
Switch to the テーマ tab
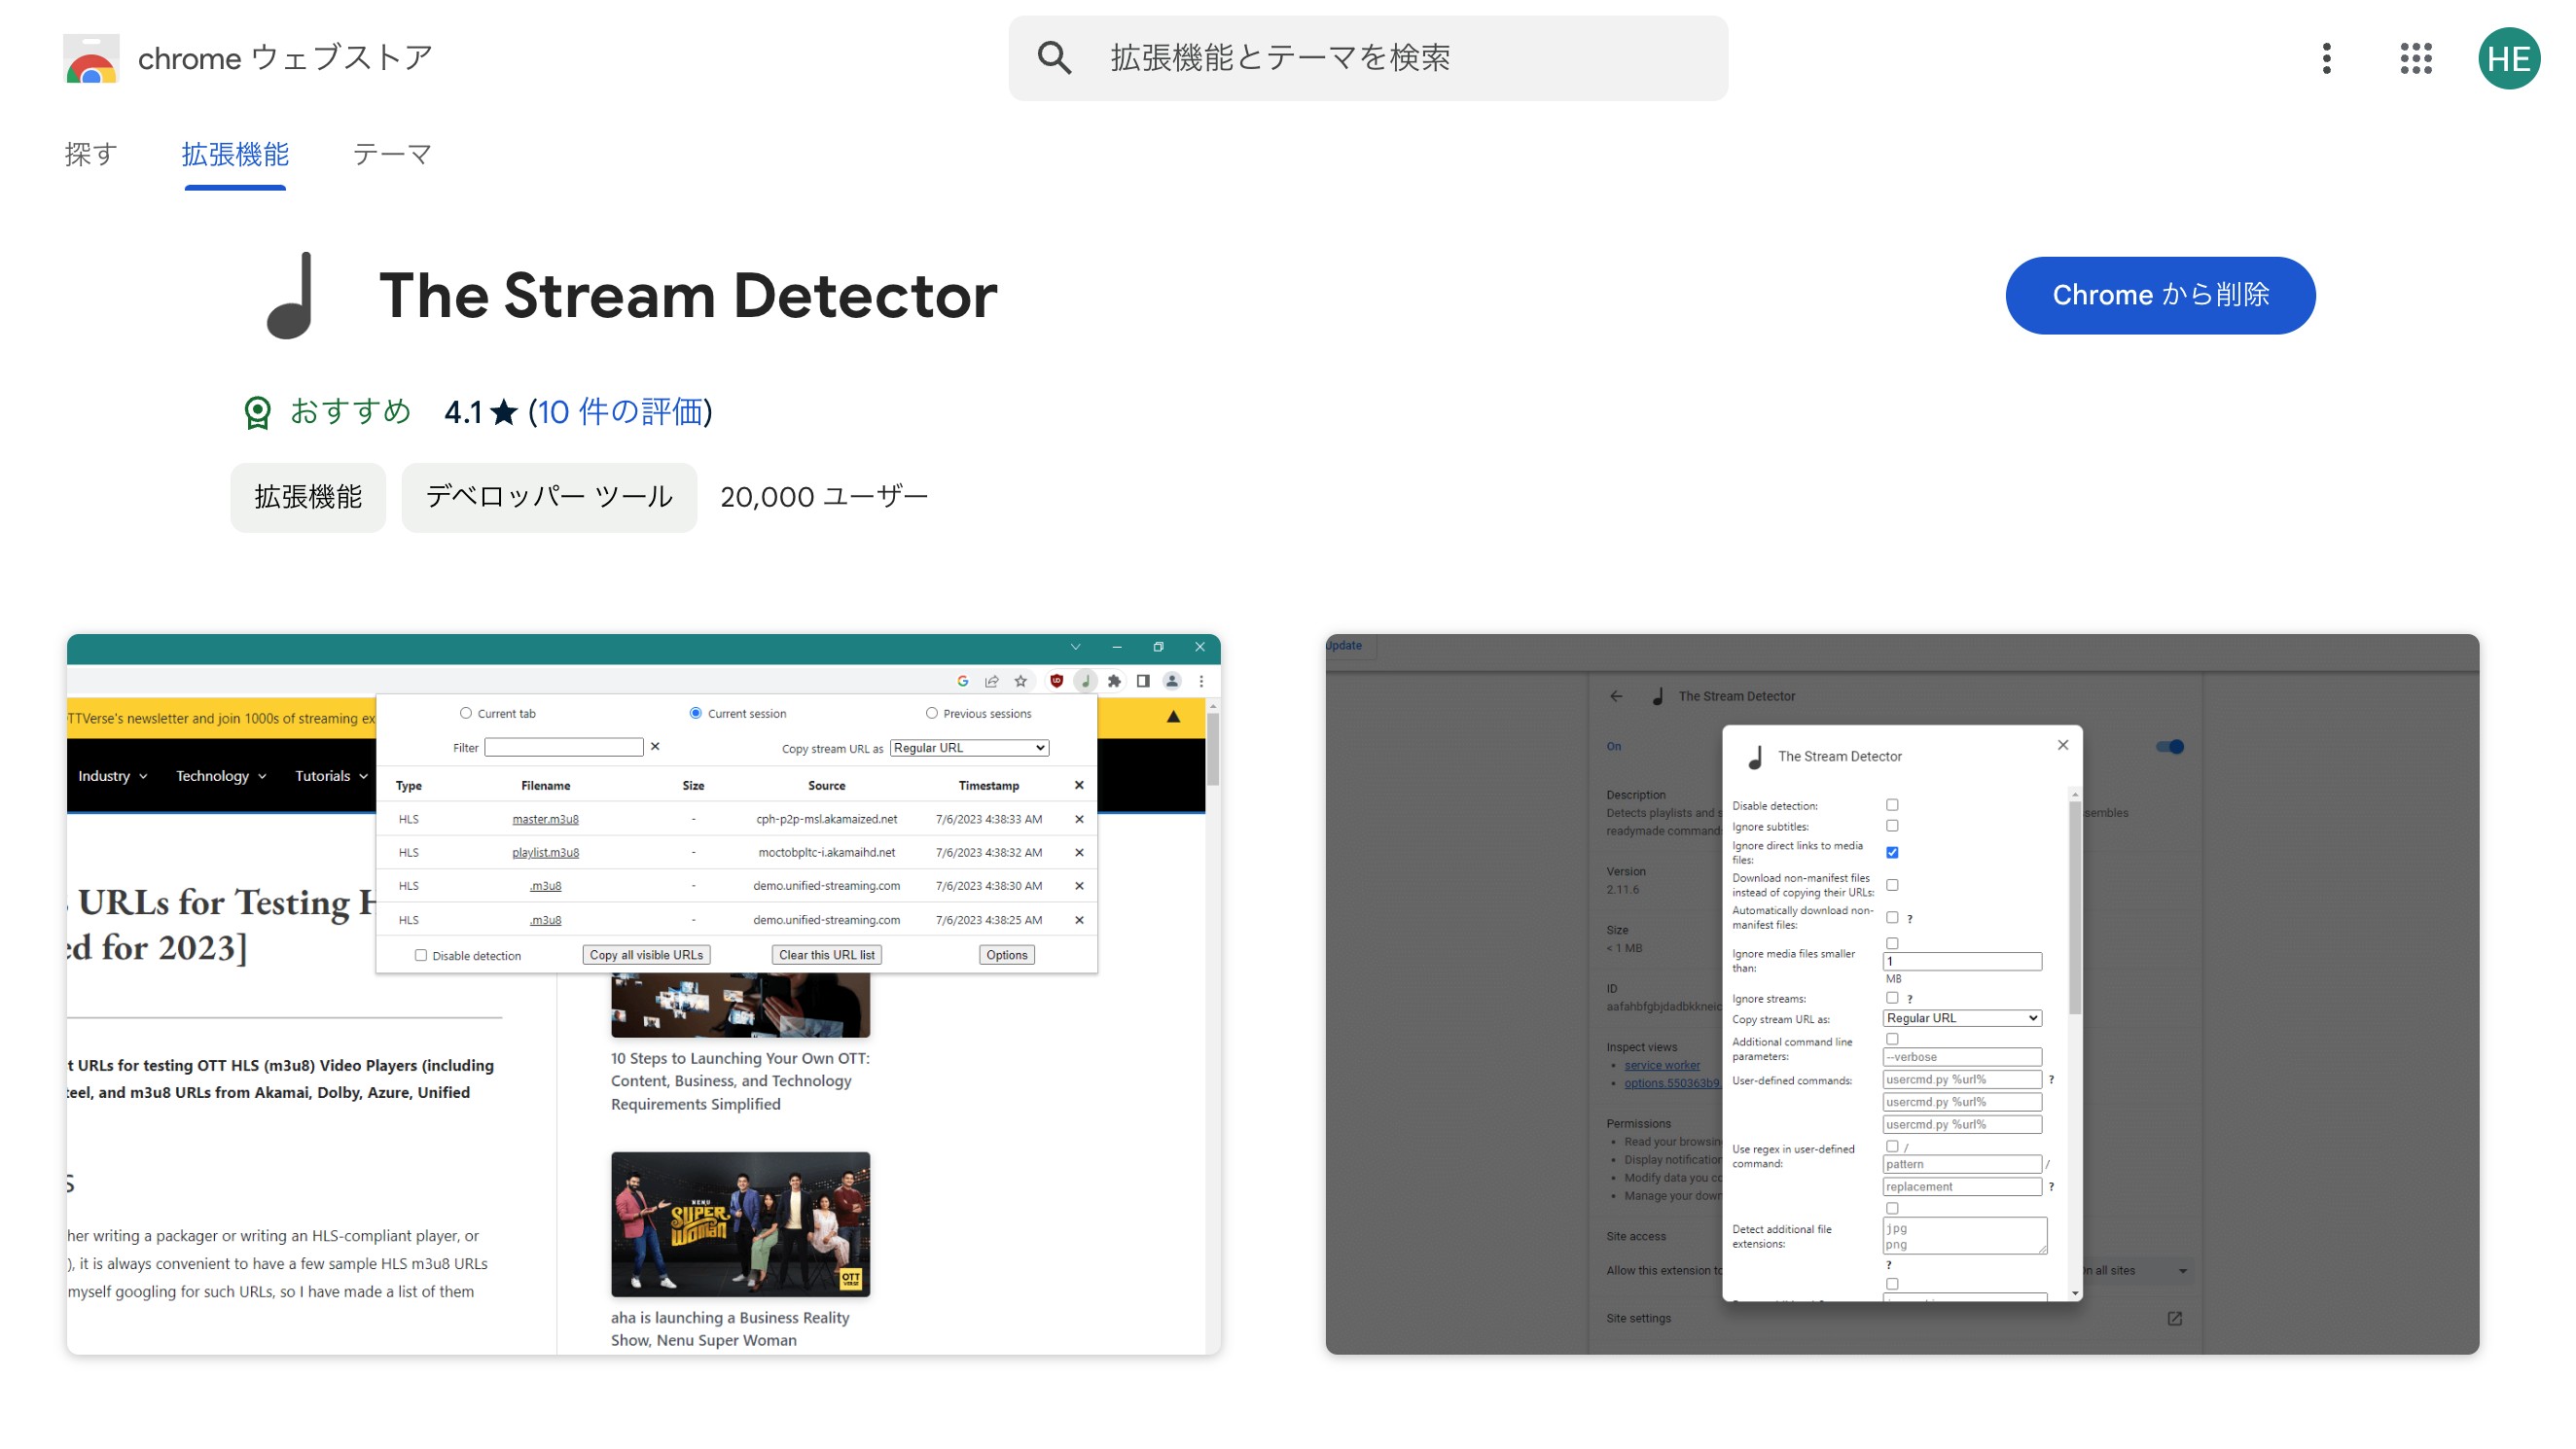coord(392,154)
